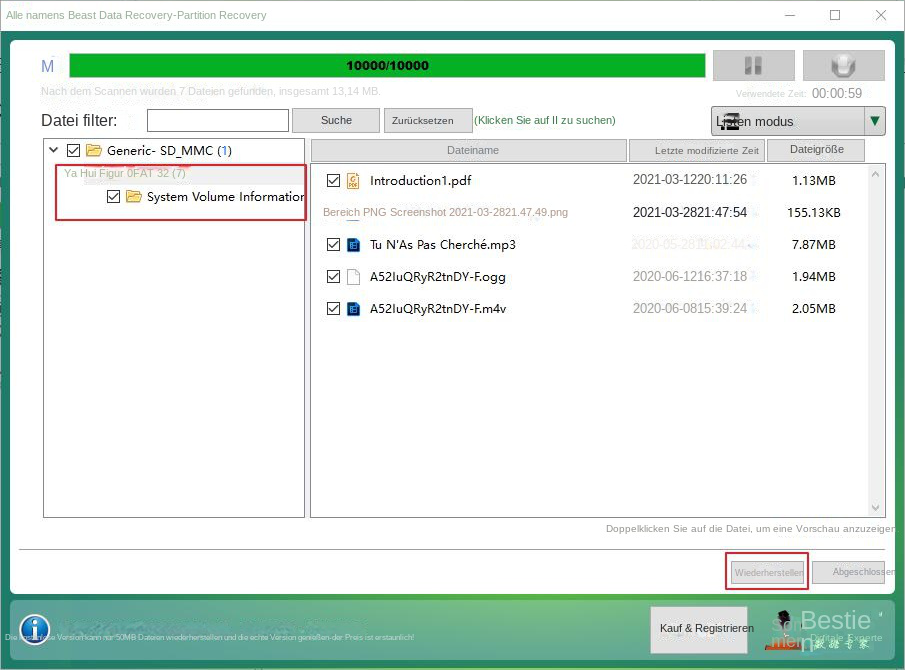Click the size value 155.13KB
The height and width of the screenshot is (670, 905).
click(813, 212)
